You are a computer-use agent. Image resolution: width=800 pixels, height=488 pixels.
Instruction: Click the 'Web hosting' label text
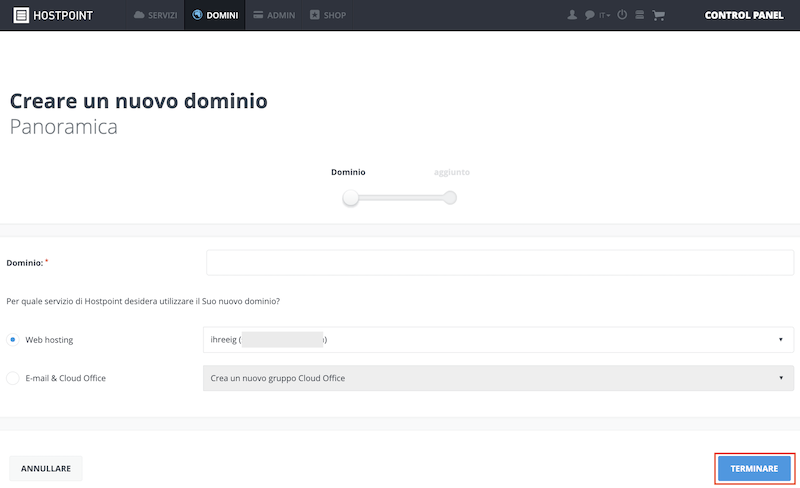pos(49,340)
